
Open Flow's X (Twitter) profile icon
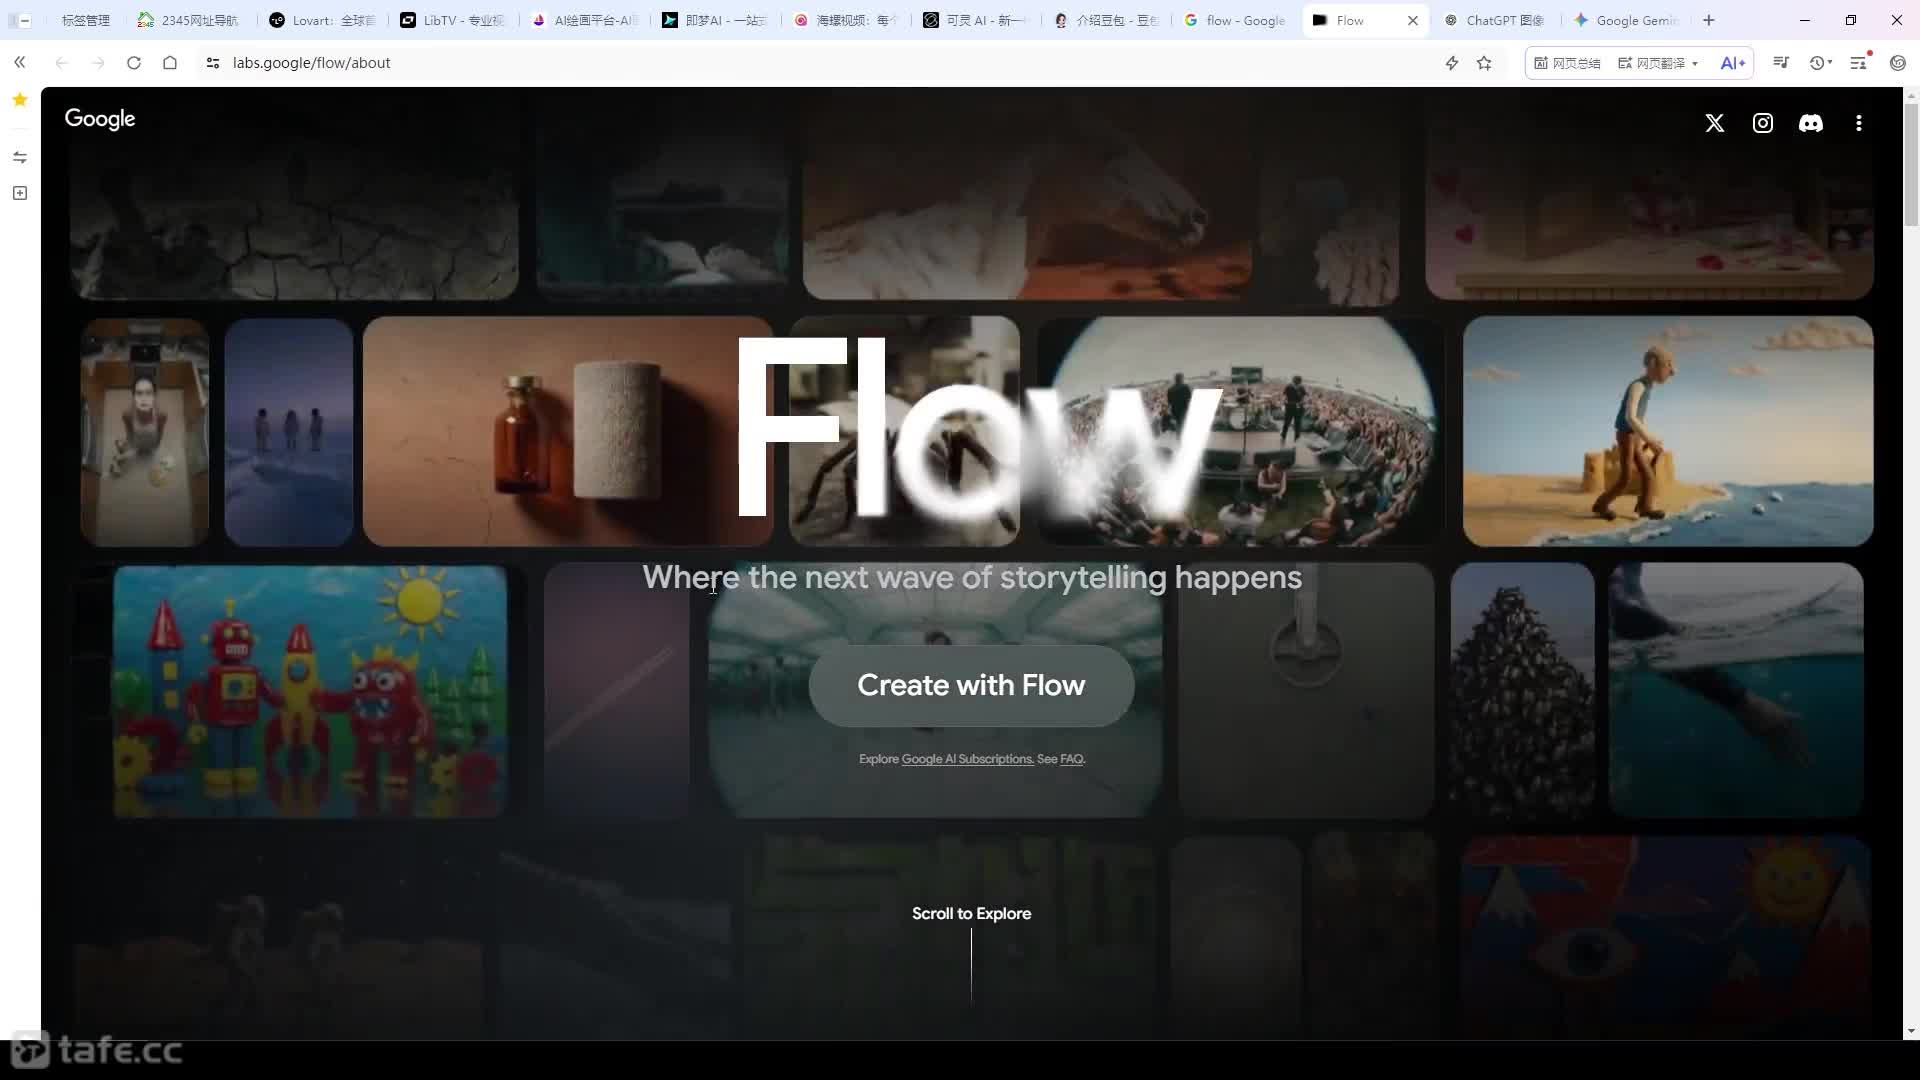(x=1715, y=123)
